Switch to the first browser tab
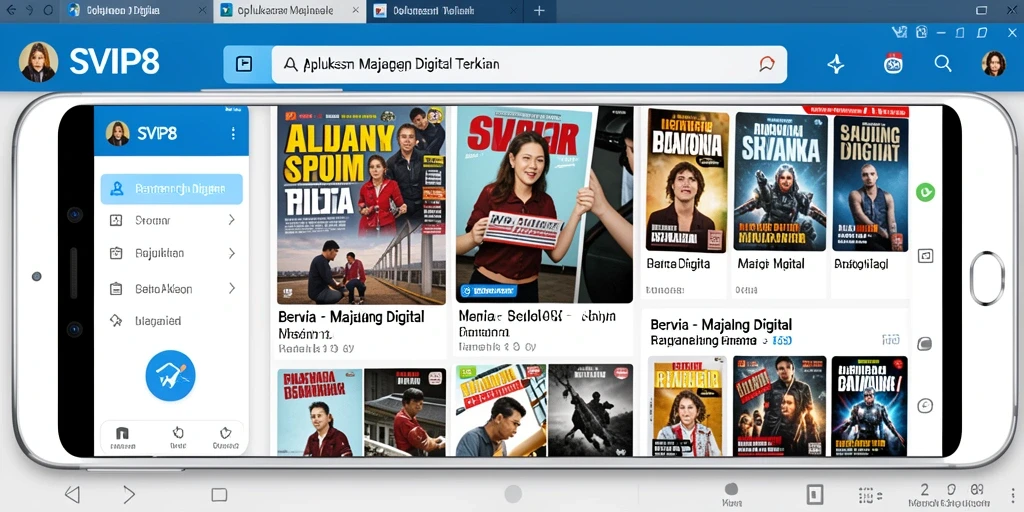 click(x=135, y=11)
